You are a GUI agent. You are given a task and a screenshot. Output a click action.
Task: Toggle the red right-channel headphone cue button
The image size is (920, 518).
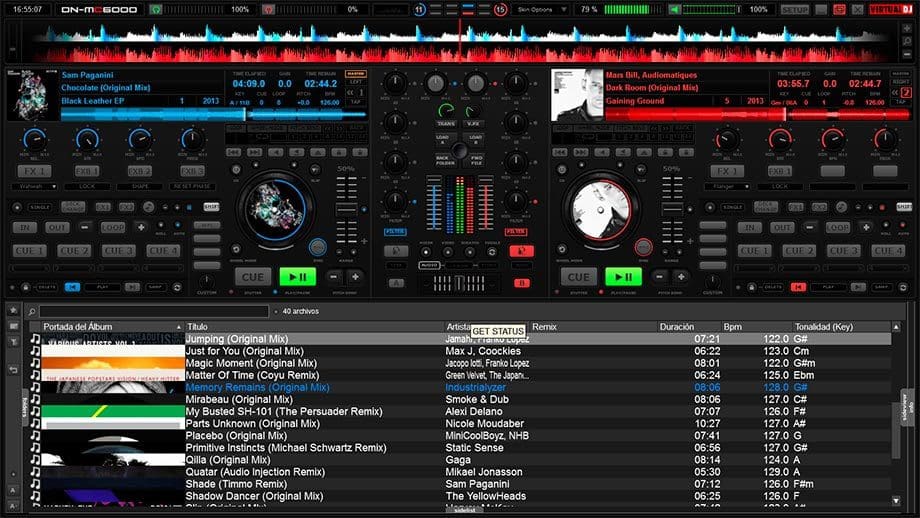tap(521, 252)
